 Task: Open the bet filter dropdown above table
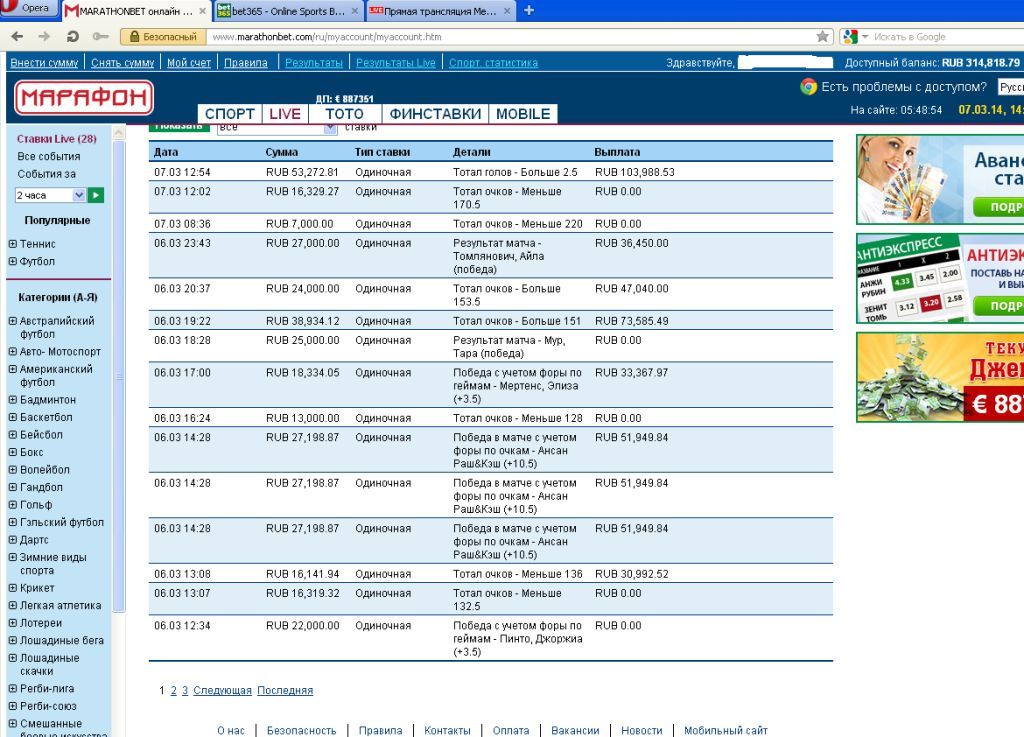[277, 128]
